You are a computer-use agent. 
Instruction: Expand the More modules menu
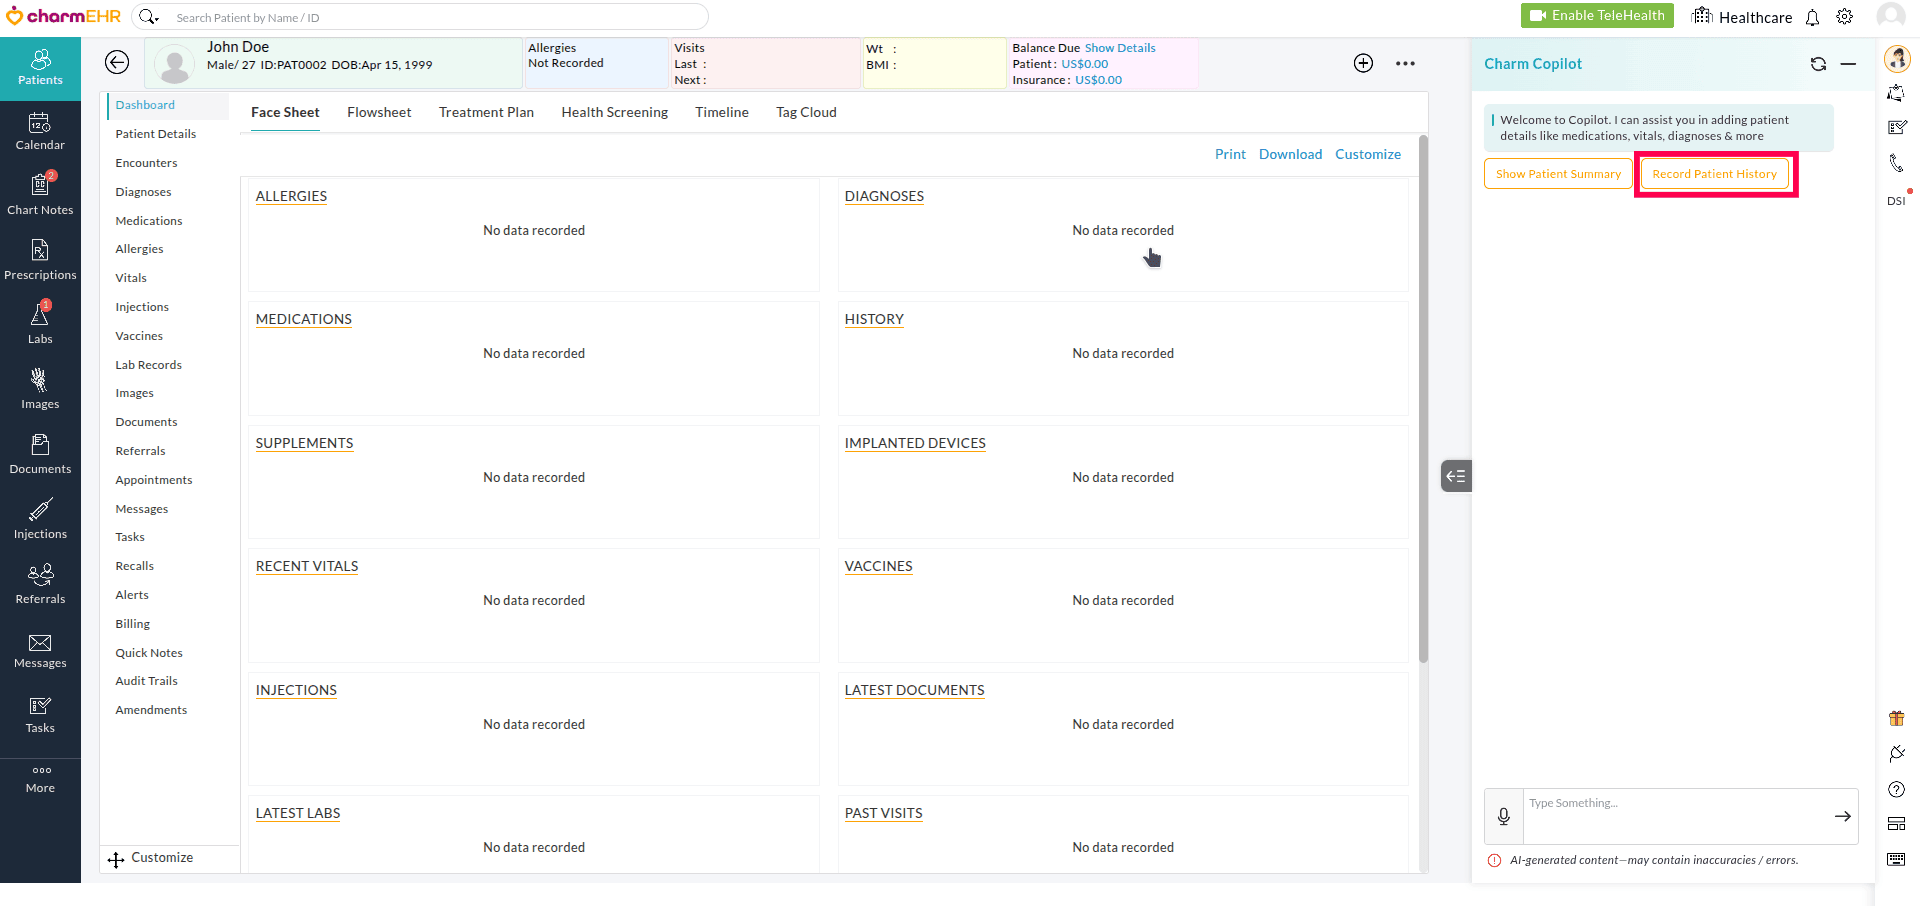40,779
